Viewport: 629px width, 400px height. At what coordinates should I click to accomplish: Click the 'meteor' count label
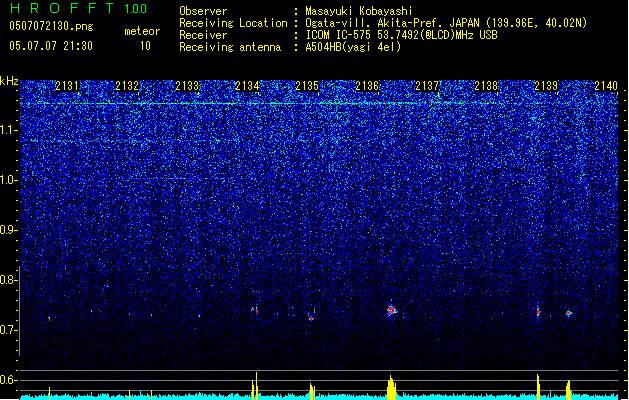(x=142, y=31)
